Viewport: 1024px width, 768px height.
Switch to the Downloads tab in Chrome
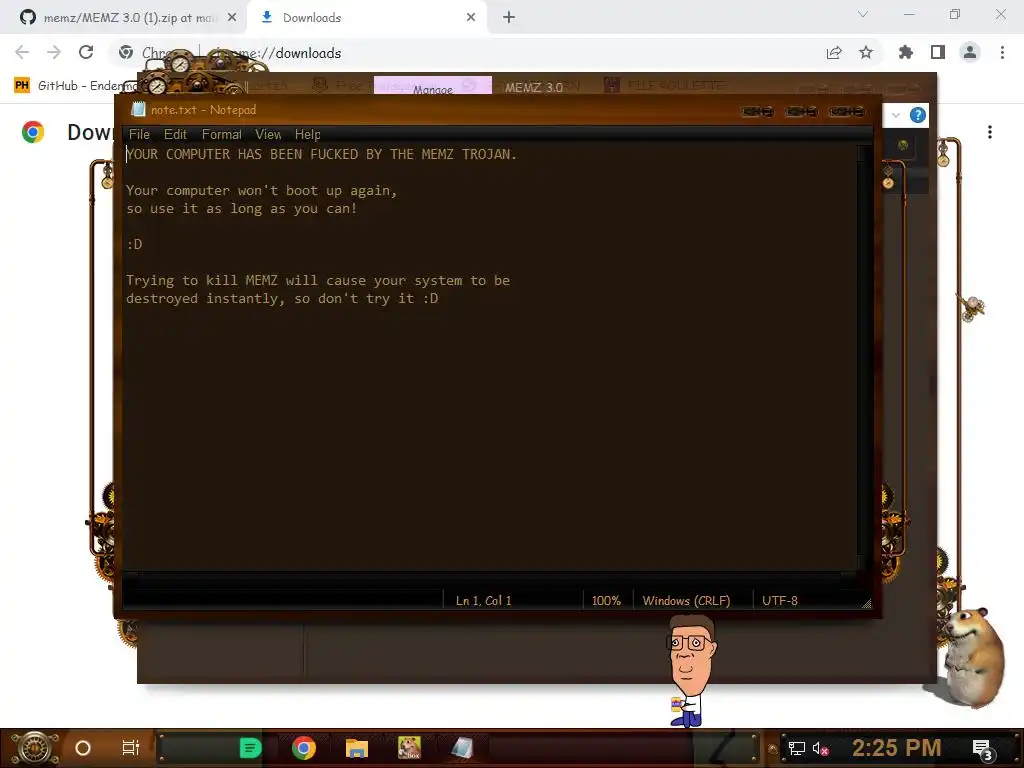(366, 18)
